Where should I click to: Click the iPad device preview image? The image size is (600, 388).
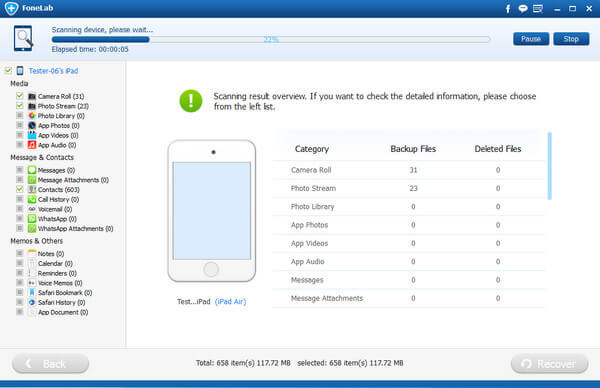click(x=212, y=211)
